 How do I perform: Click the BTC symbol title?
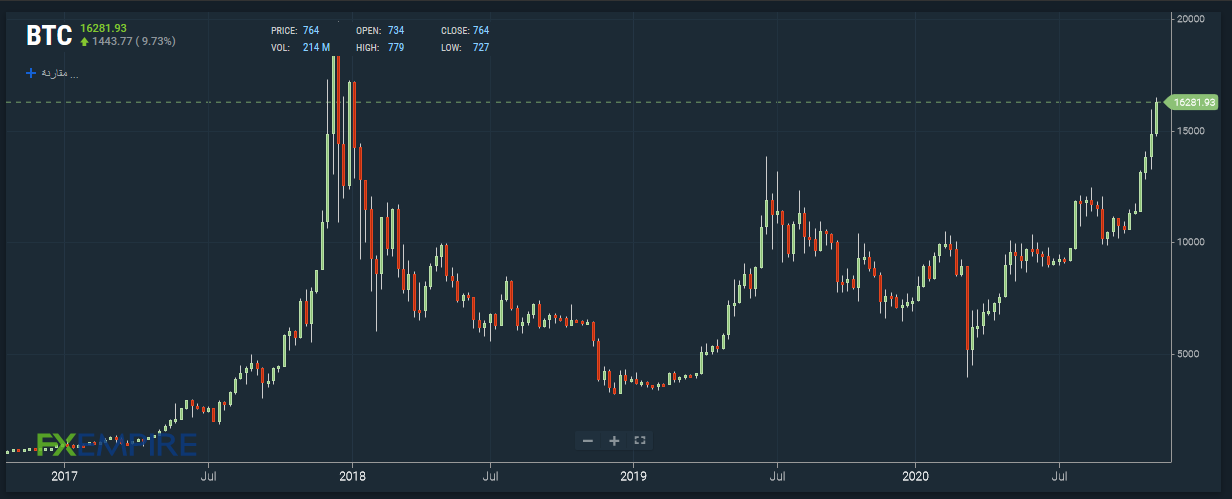49,36
